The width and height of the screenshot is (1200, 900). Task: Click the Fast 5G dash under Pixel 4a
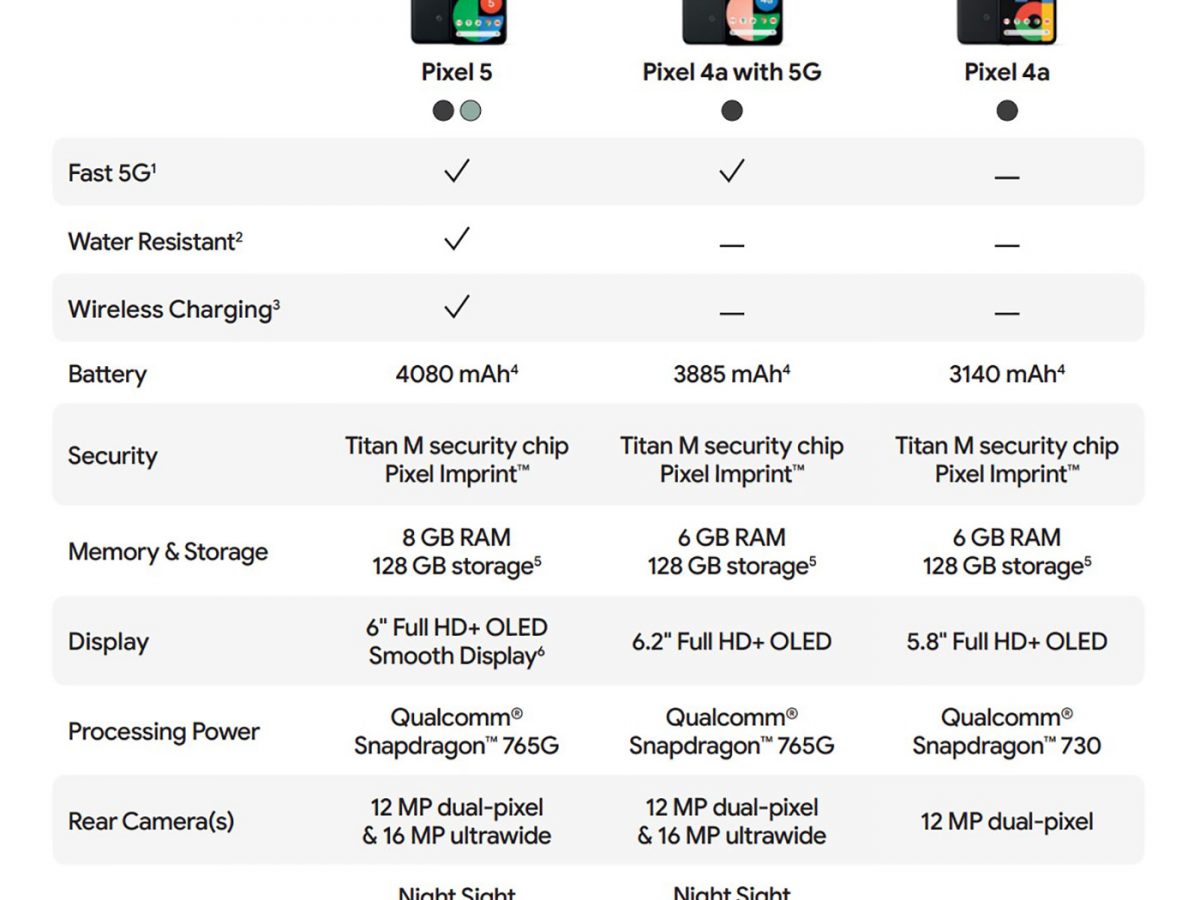(x=1007, y=177)
